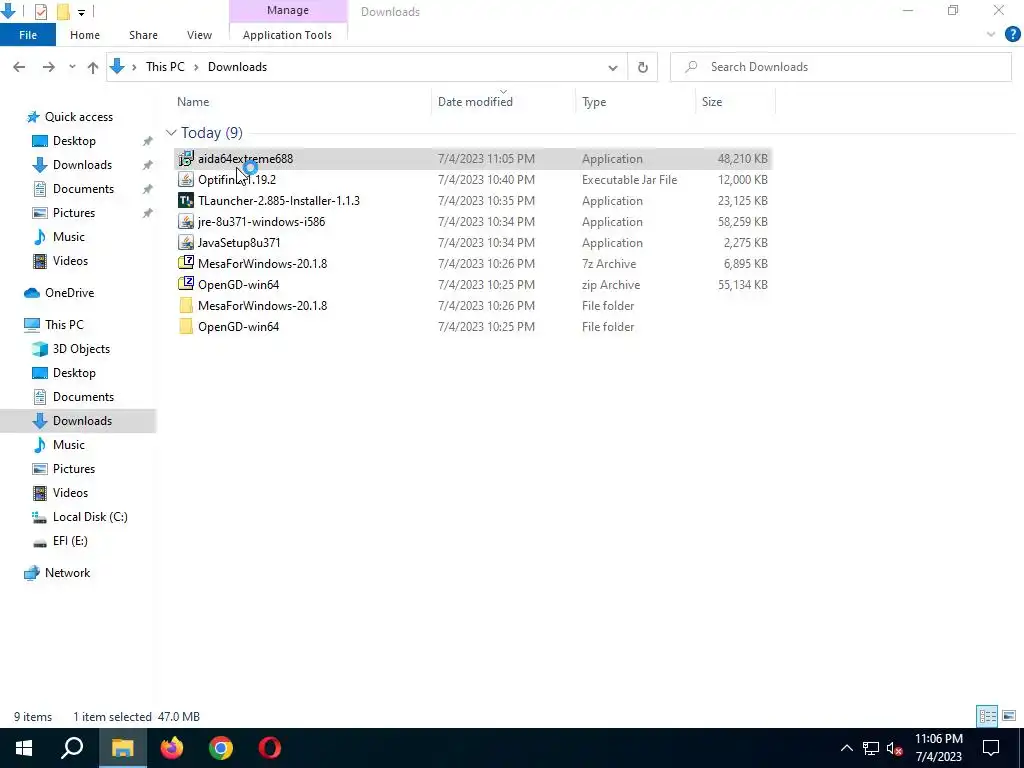This screenshot has width=1024, height=768.
Task: Open Videos under This PC
Action: click(70, 493)
